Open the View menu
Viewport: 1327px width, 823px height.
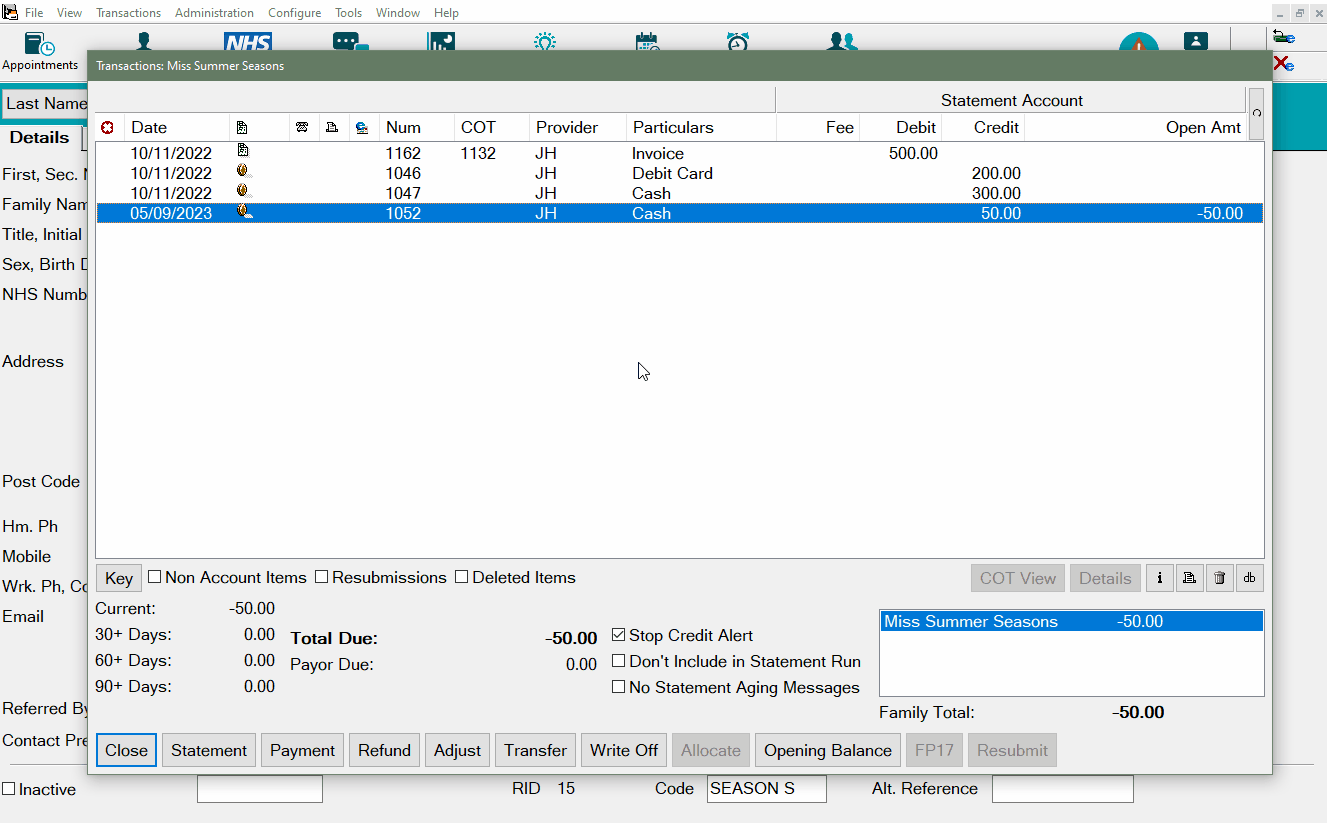click(x=69, y=13)
